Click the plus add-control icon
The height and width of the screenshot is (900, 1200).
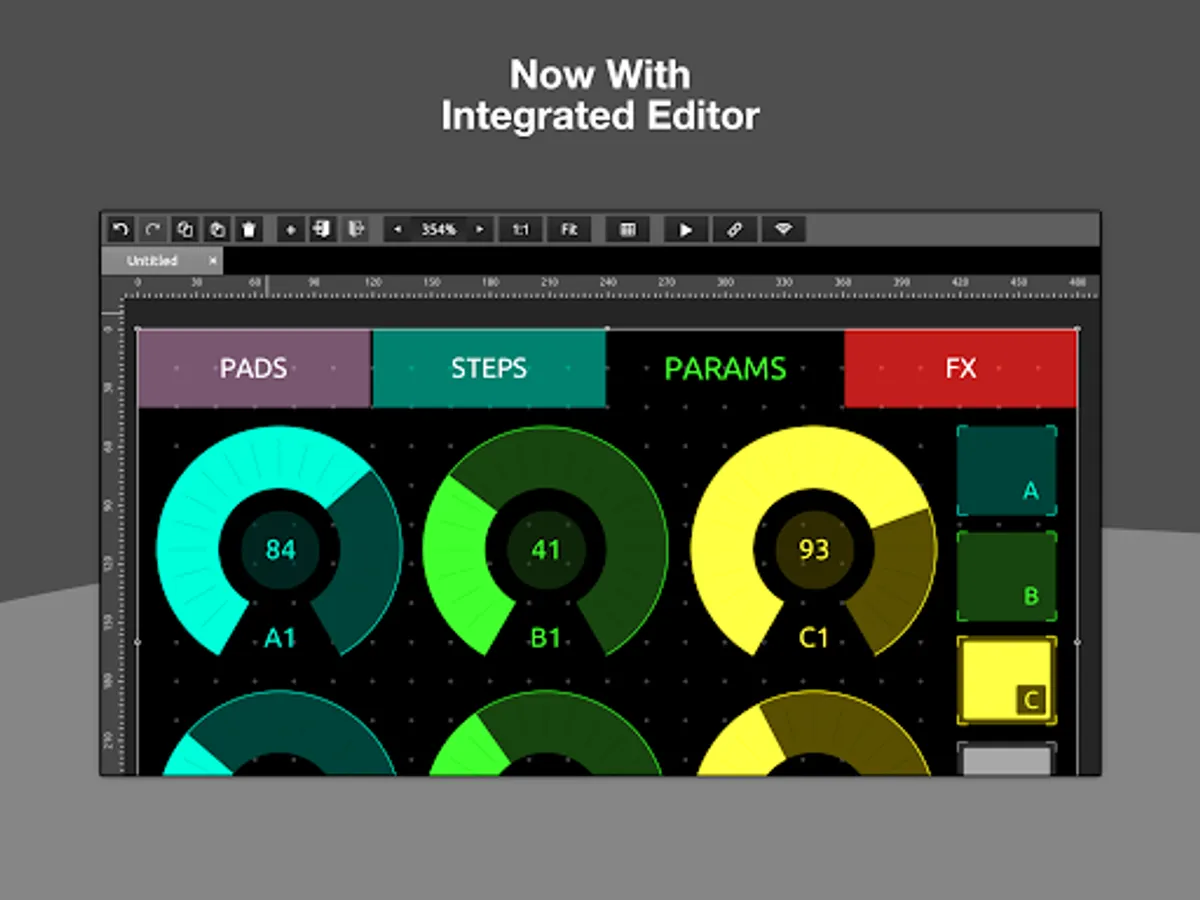coord(291,229)
